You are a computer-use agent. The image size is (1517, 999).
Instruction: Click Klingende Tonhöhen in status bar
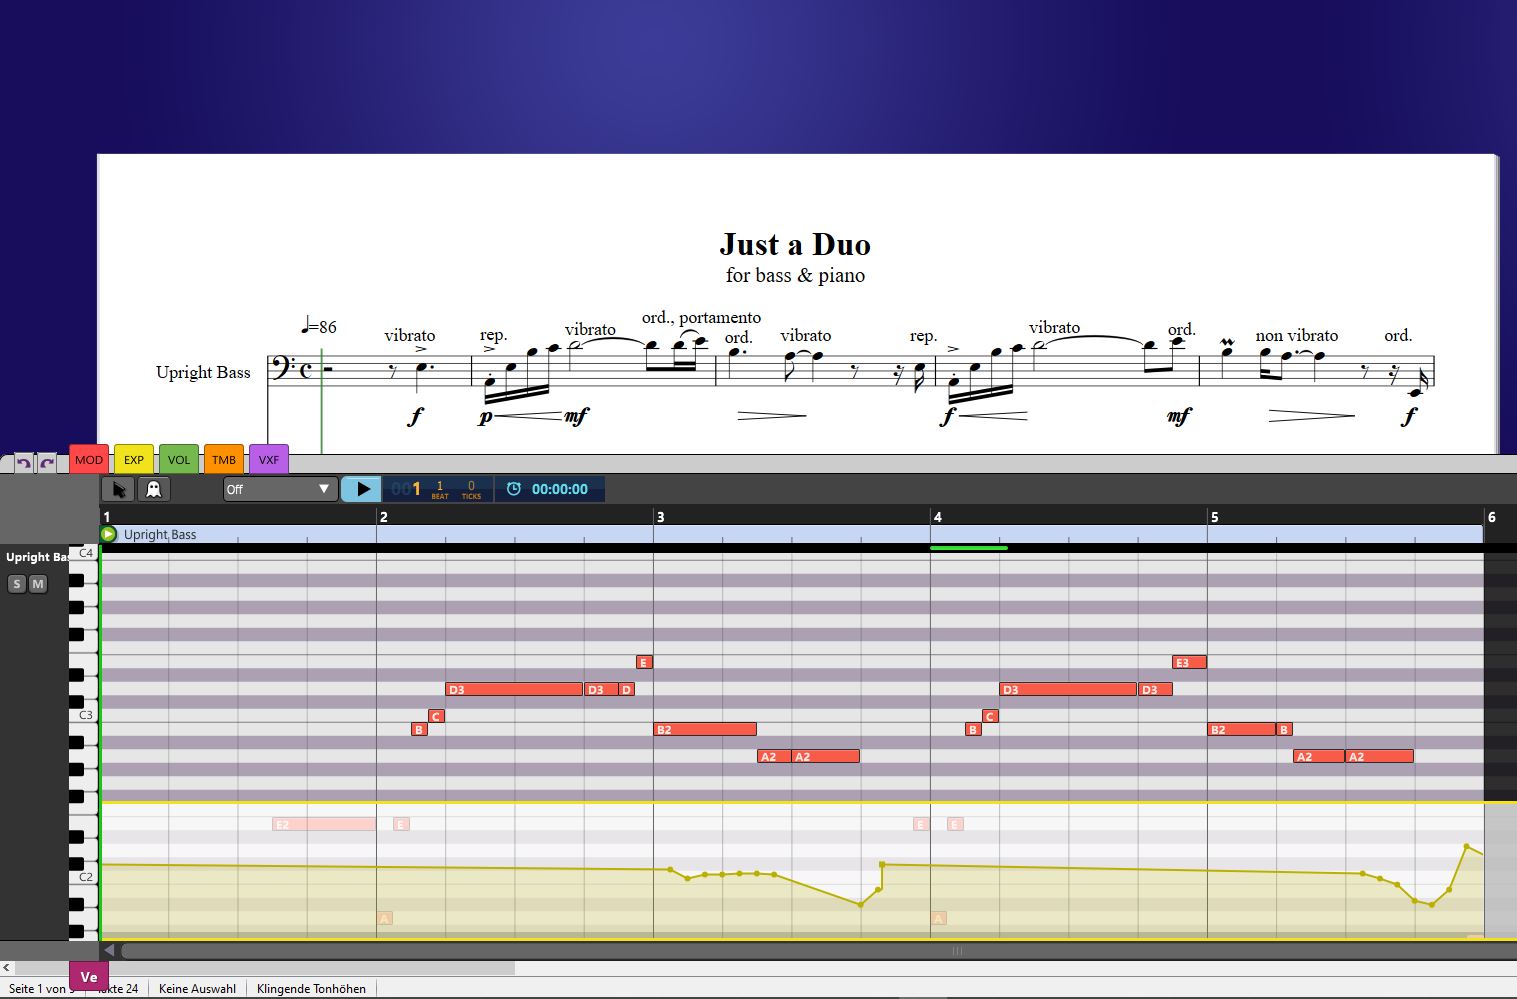click(x=311, y=989)
